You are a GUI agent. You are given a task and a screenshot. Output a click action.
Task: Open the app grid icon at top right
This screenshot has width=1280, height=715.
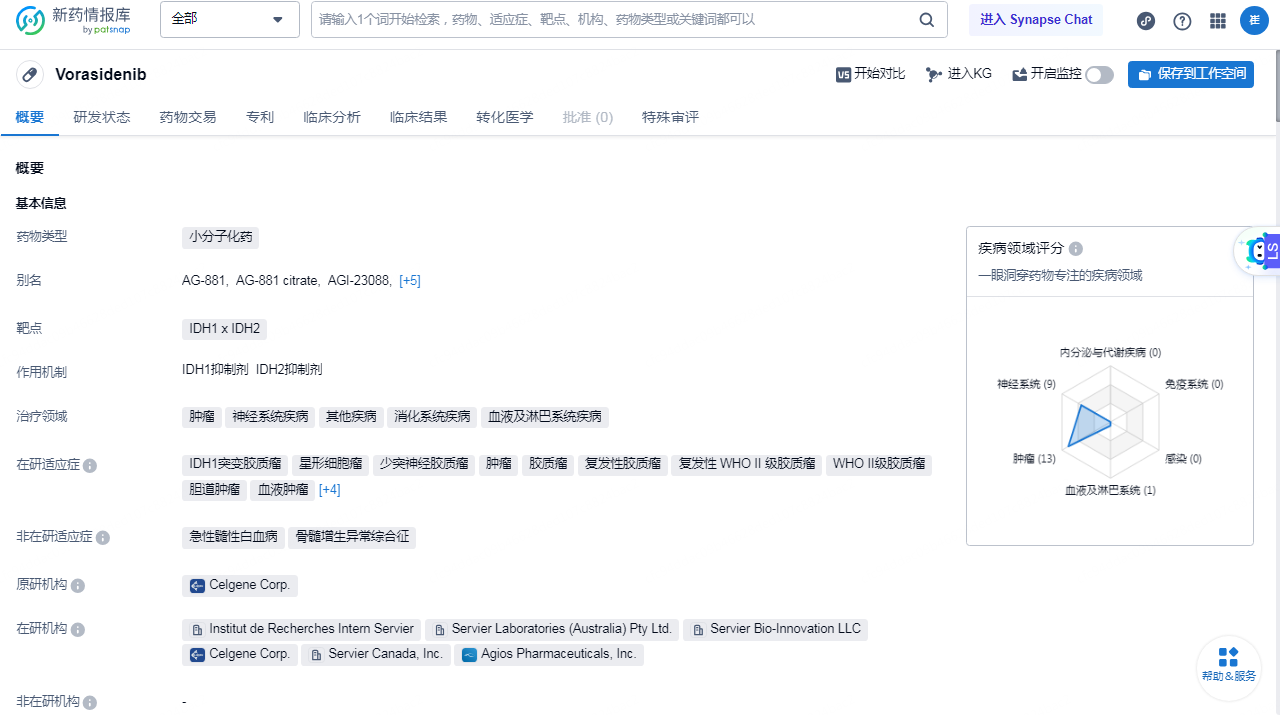point(1217,20)
